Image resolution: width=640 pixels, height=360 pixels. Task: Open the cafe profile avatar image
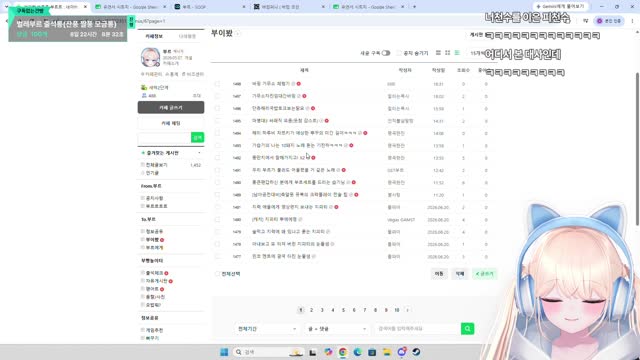[x=150, y=57]
